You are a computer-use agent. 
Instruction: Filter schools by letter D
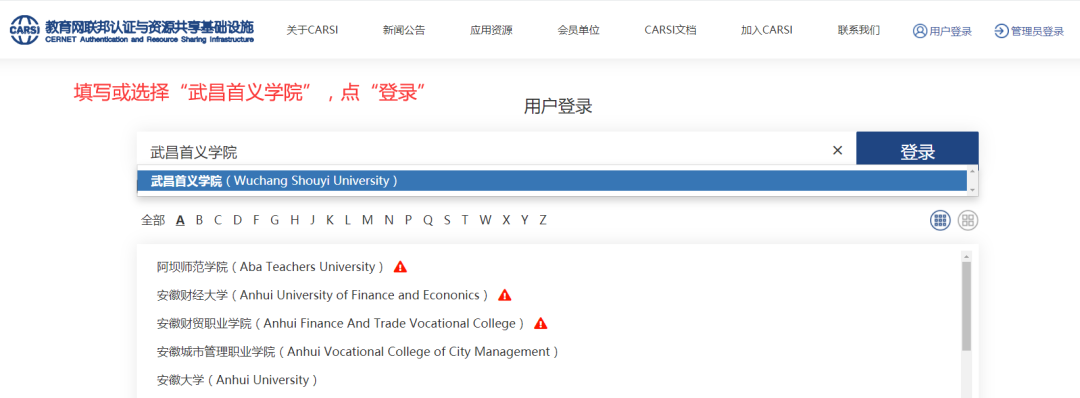[x=238, y=220]
